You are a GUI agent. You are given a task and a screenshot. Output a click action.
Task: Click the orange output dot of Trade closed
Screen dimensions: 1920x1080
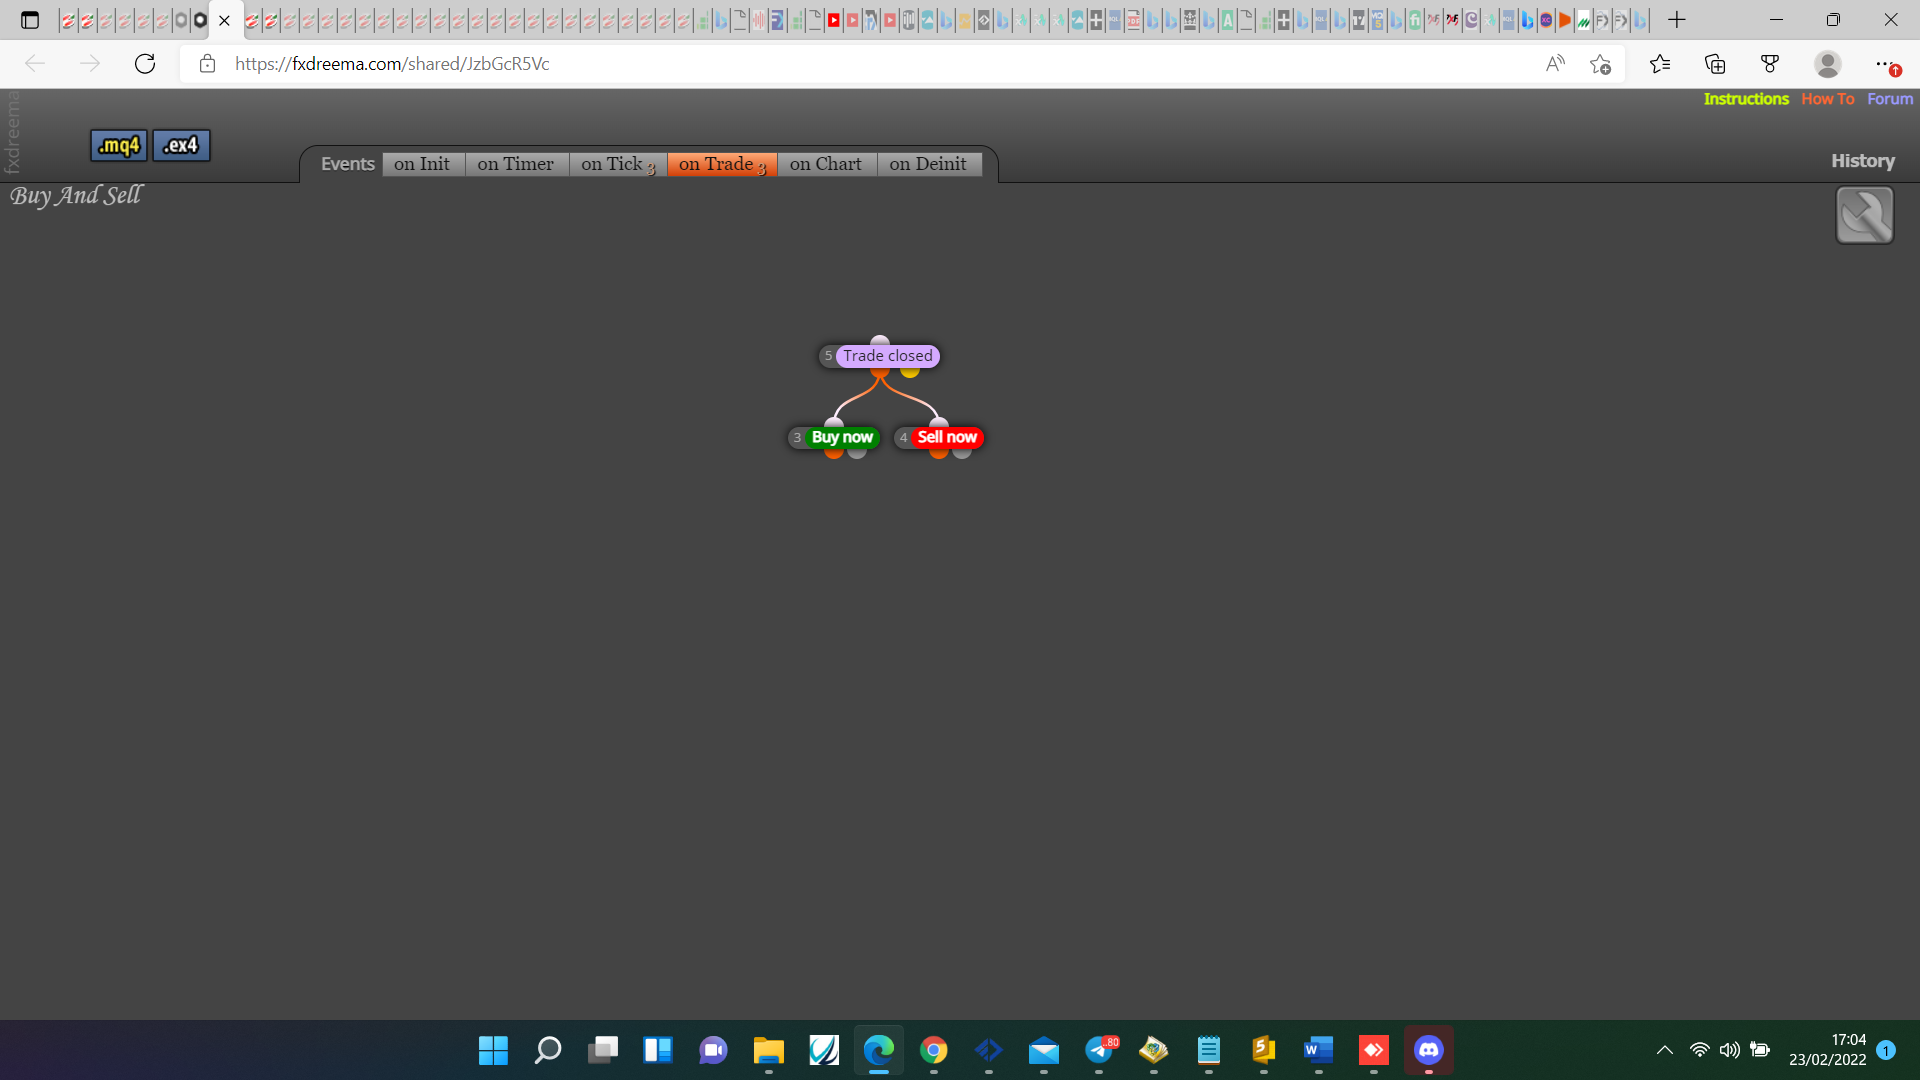[x=880, y=371]
